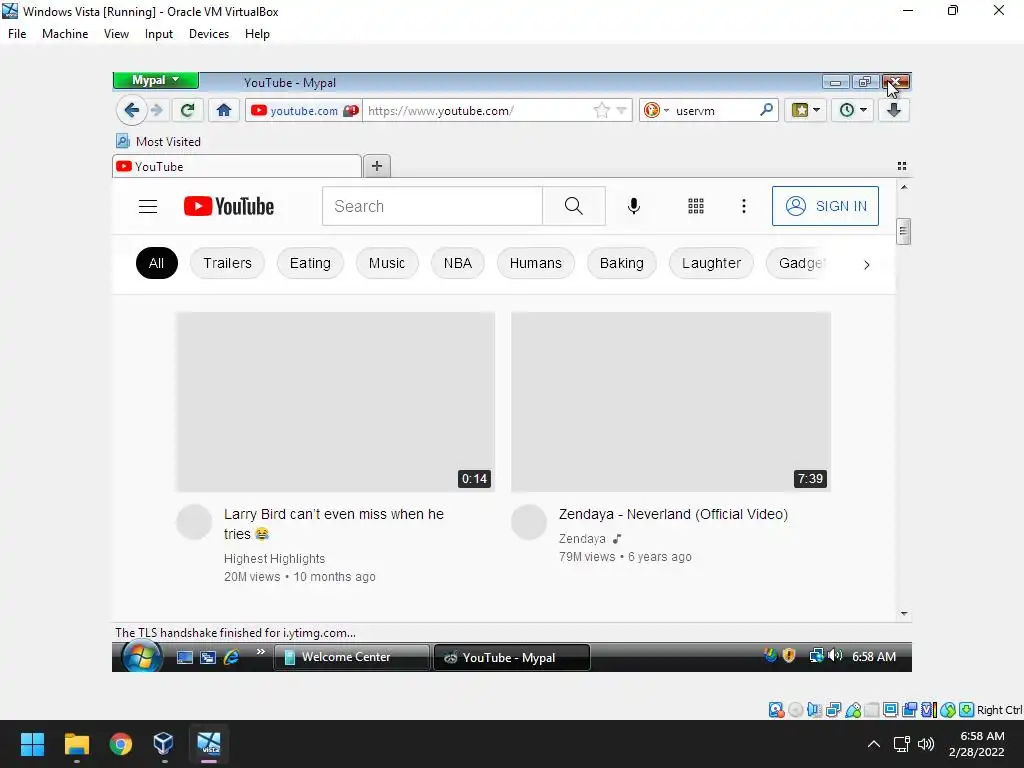The image size is (1024, 768).
Task: Expand Vista quick launch overflow chevron
Action: coord(261,651)
